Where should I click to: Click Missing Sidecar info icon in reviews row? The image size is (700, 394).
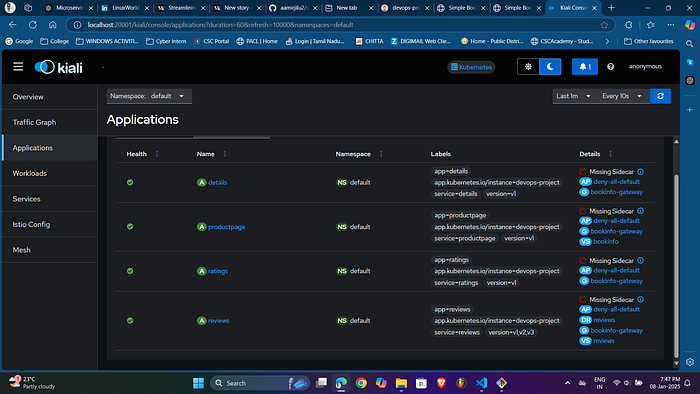pyautogui.click(x=641, y=299)
